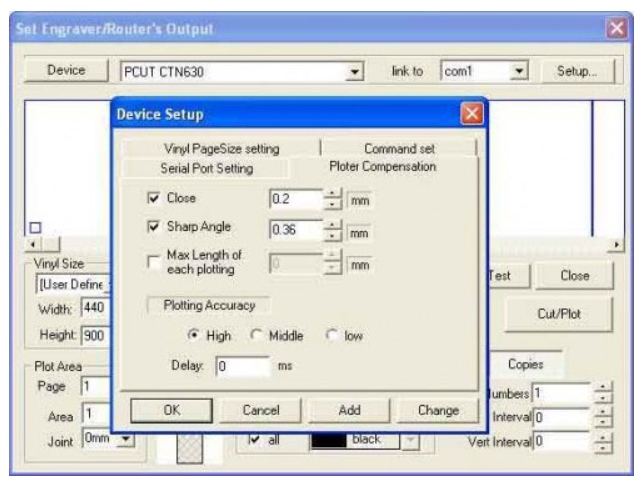Enable Max Length of each plotting

tap(153, 263)
